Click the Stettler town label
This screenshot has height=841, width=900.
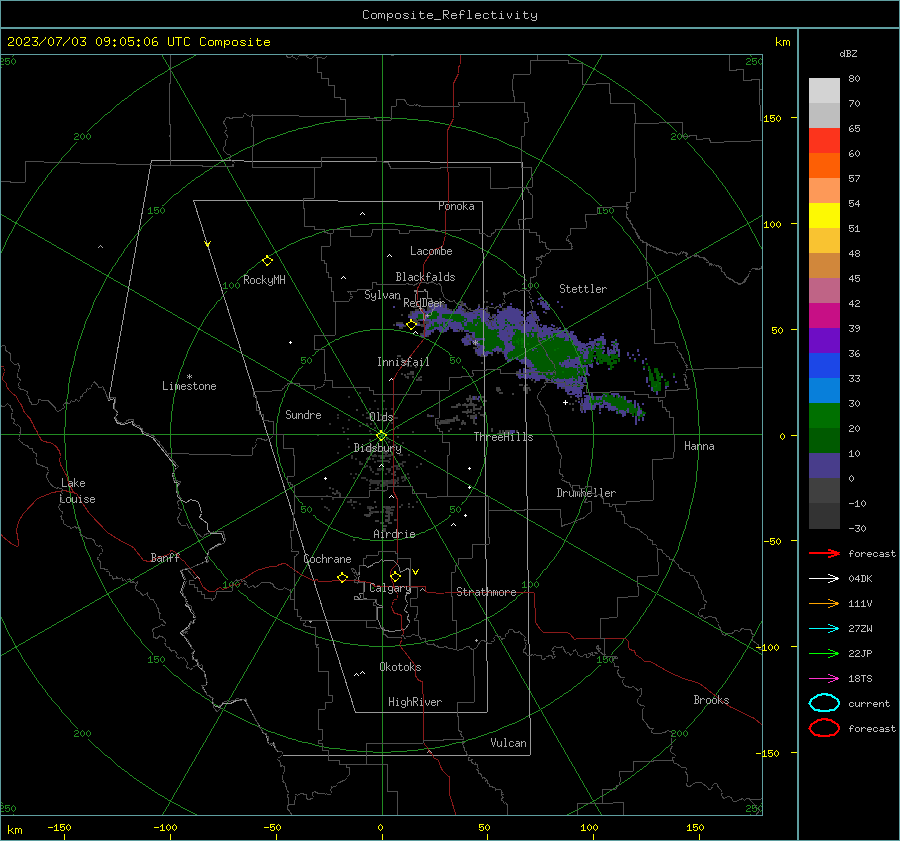[x=583, y=289]
